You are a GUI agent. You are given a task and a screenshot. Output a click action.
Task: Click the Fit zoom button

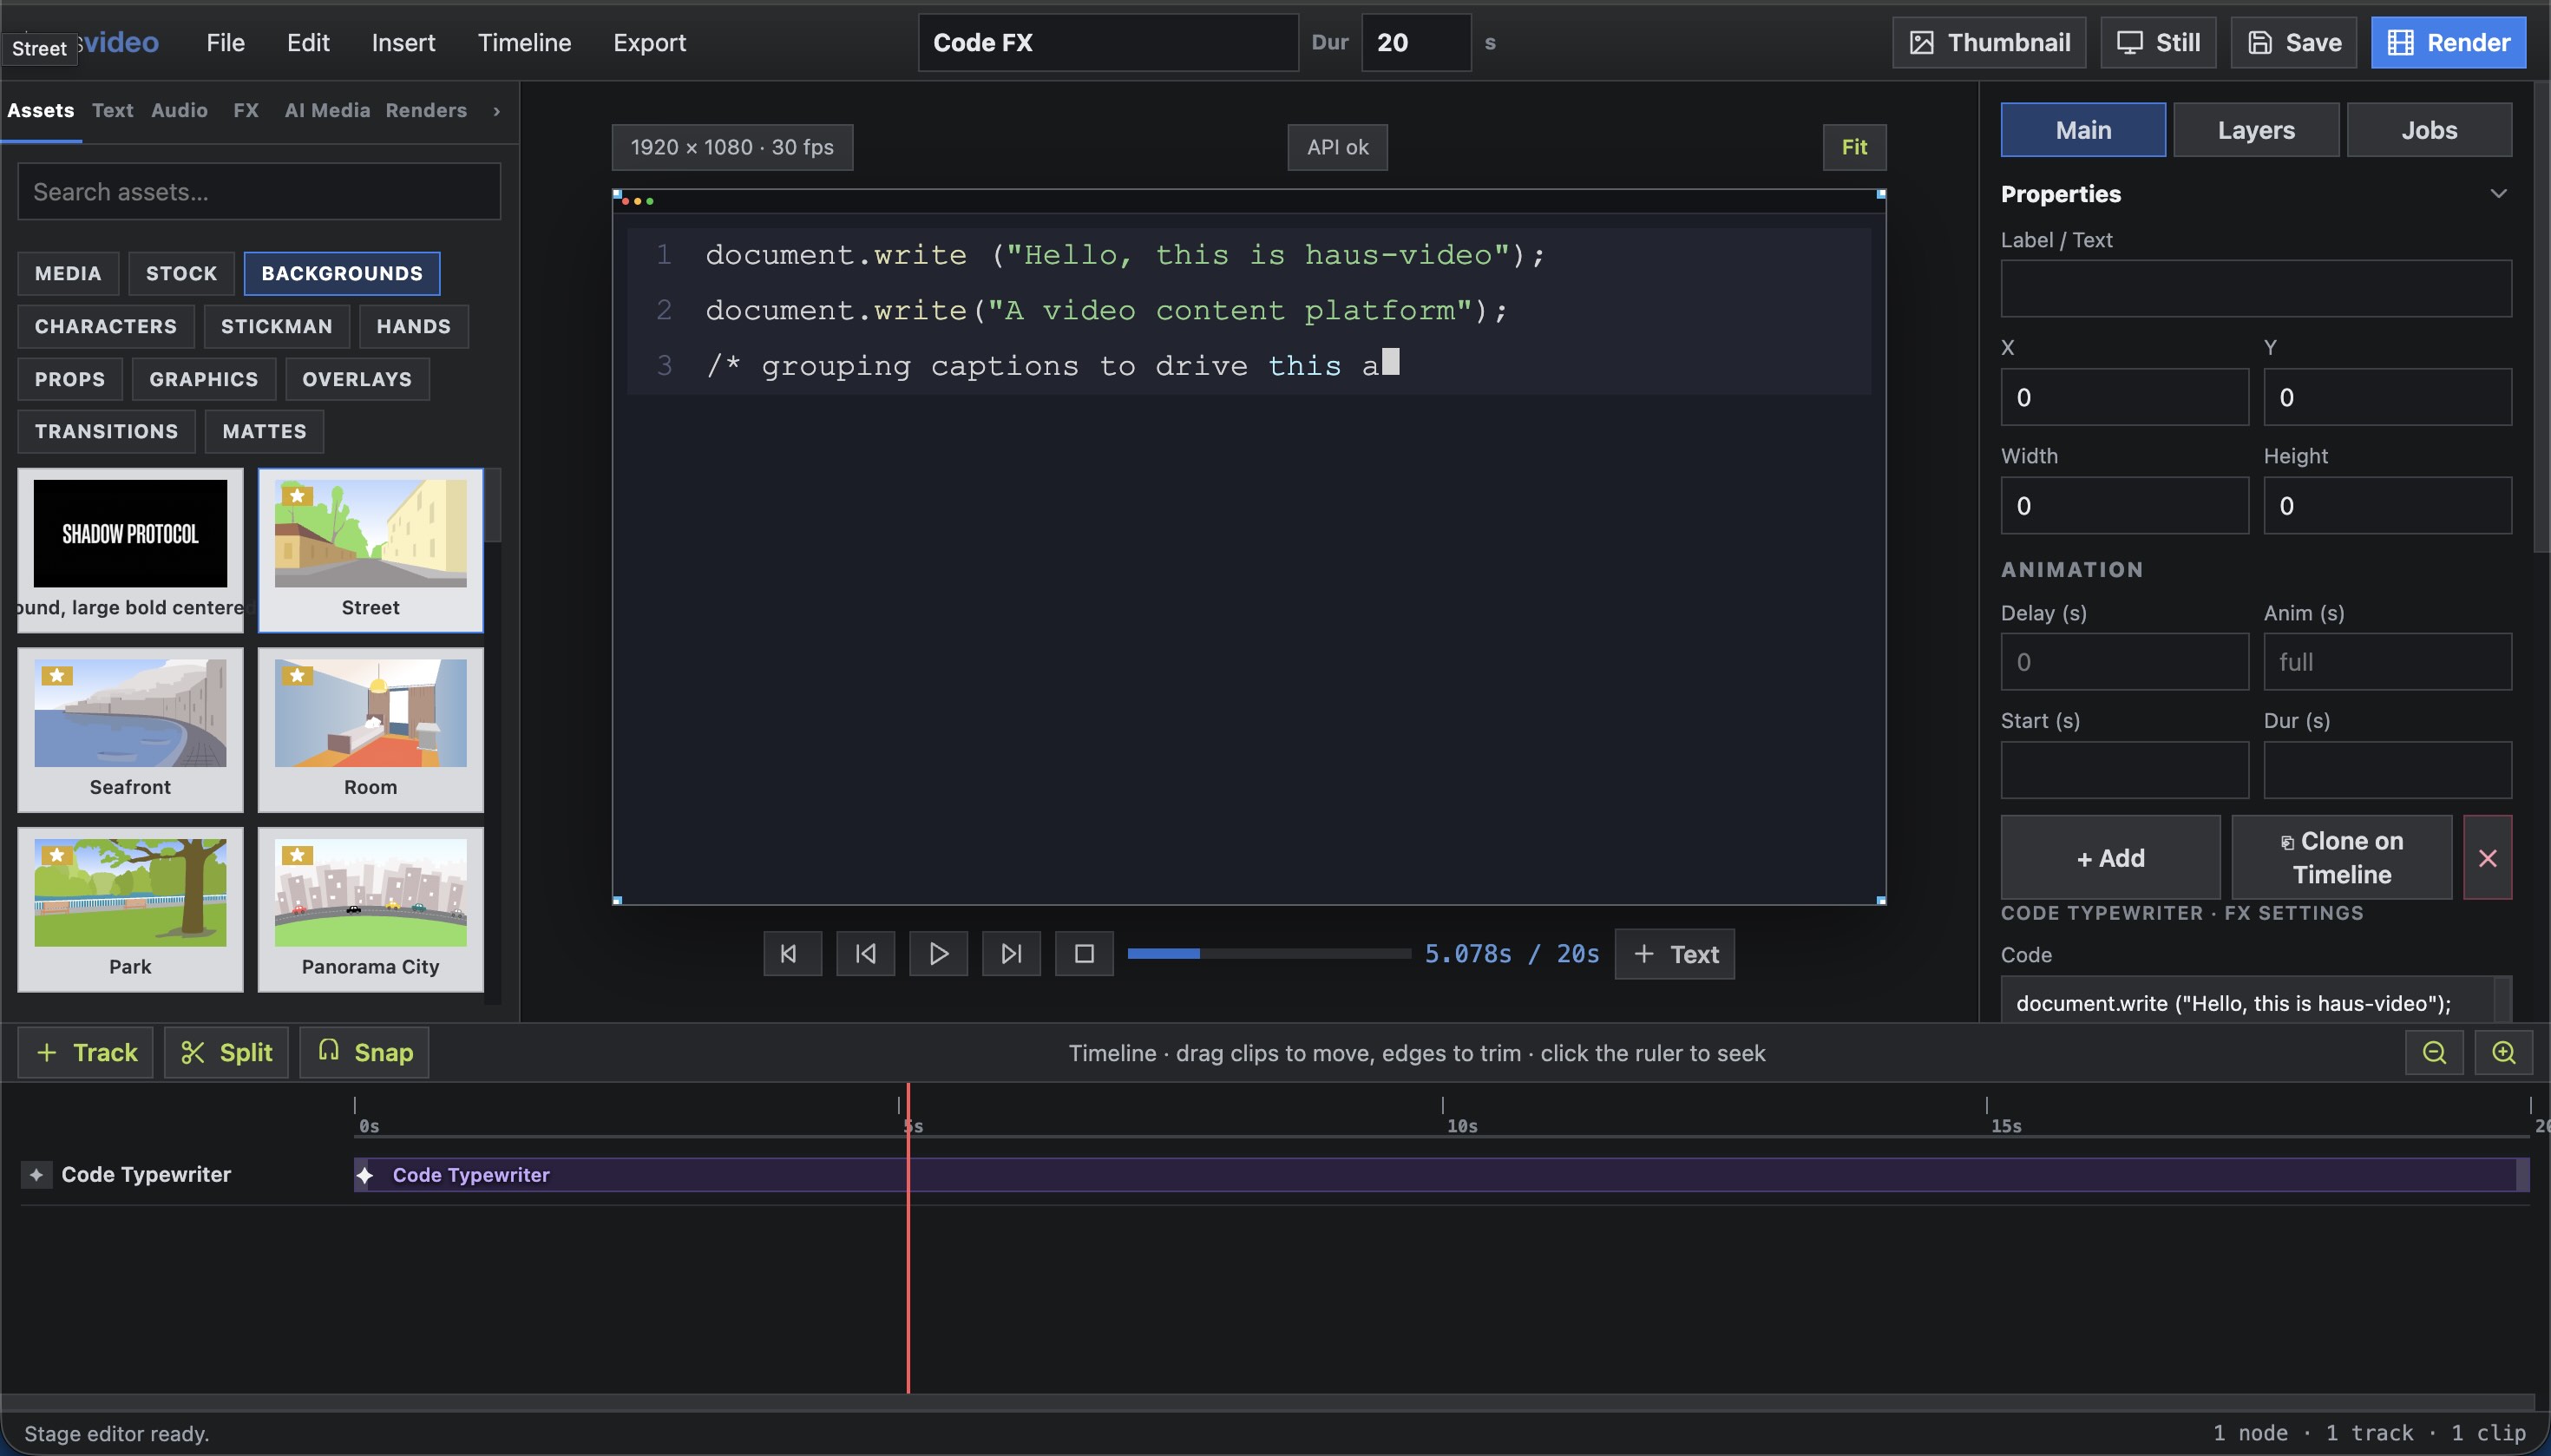[1854, 148]
